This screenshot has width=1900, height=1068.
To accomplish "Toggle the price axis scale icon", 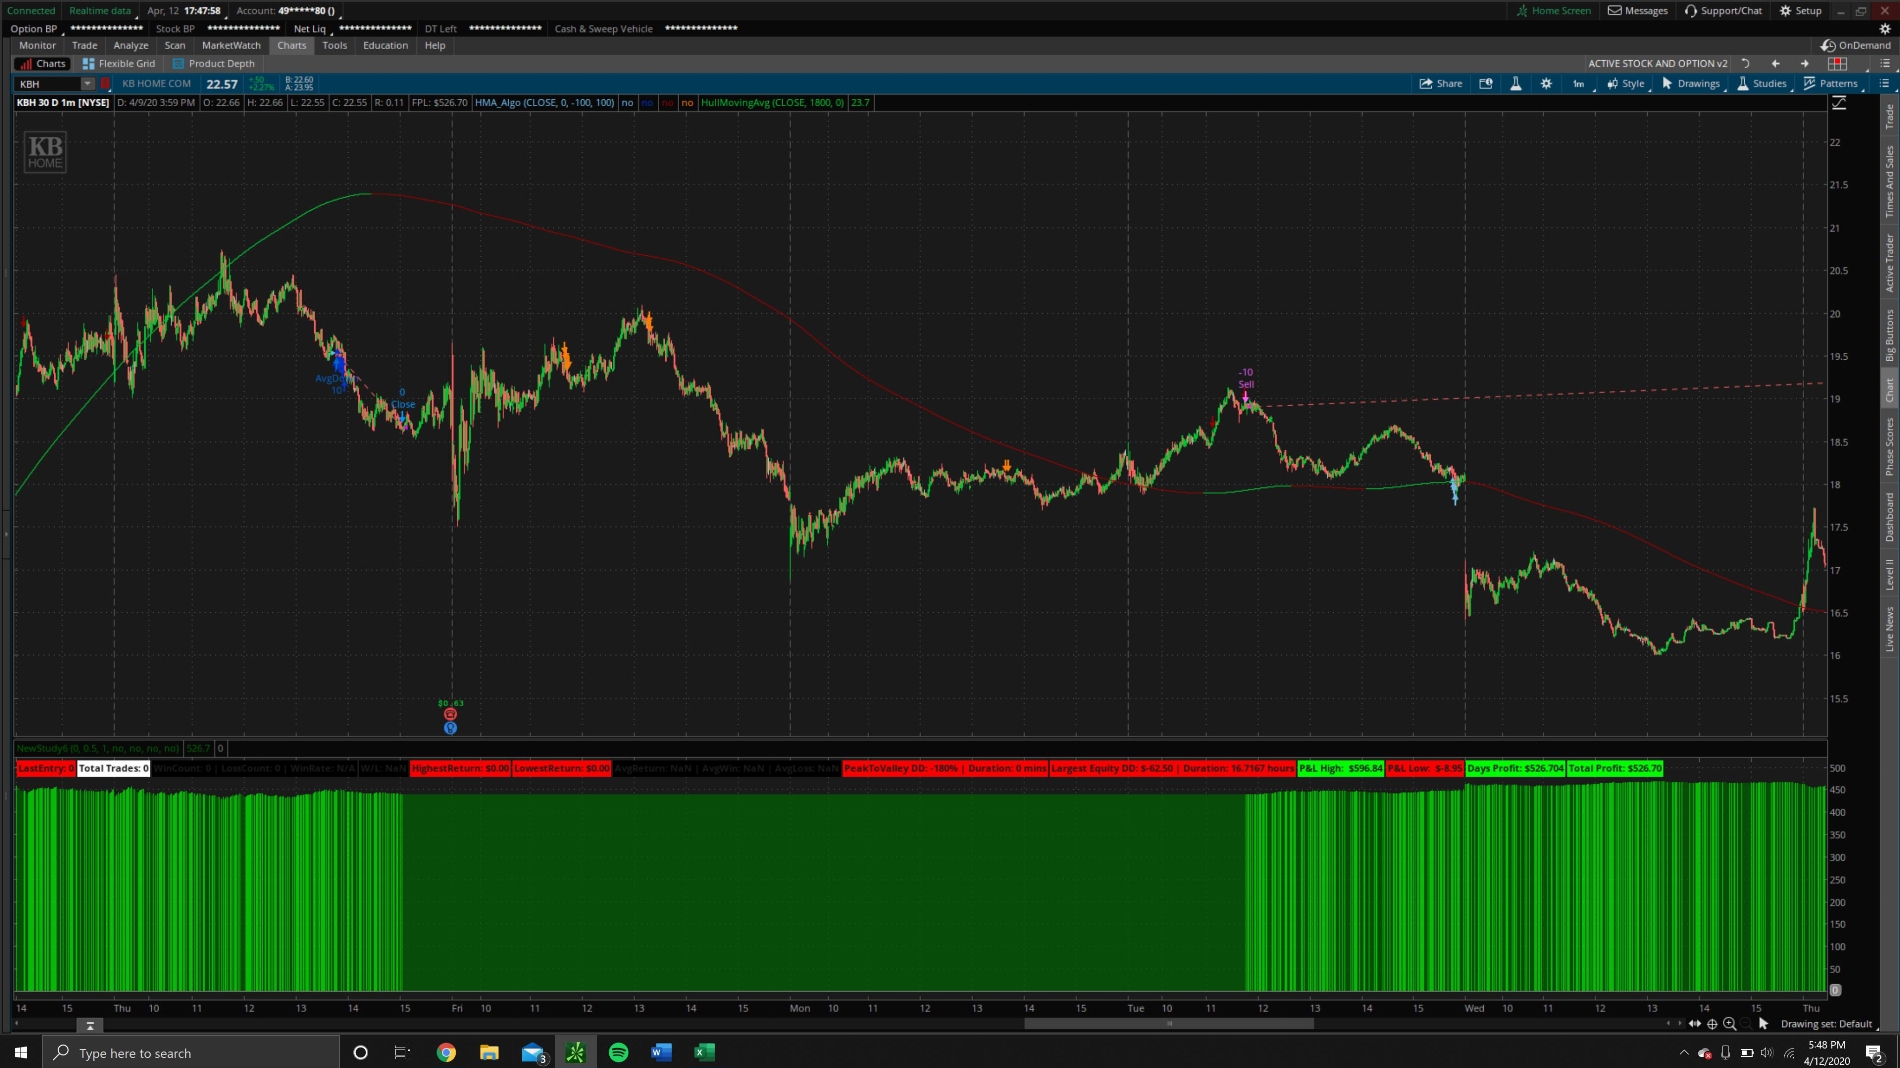I will click(1839, 103).
